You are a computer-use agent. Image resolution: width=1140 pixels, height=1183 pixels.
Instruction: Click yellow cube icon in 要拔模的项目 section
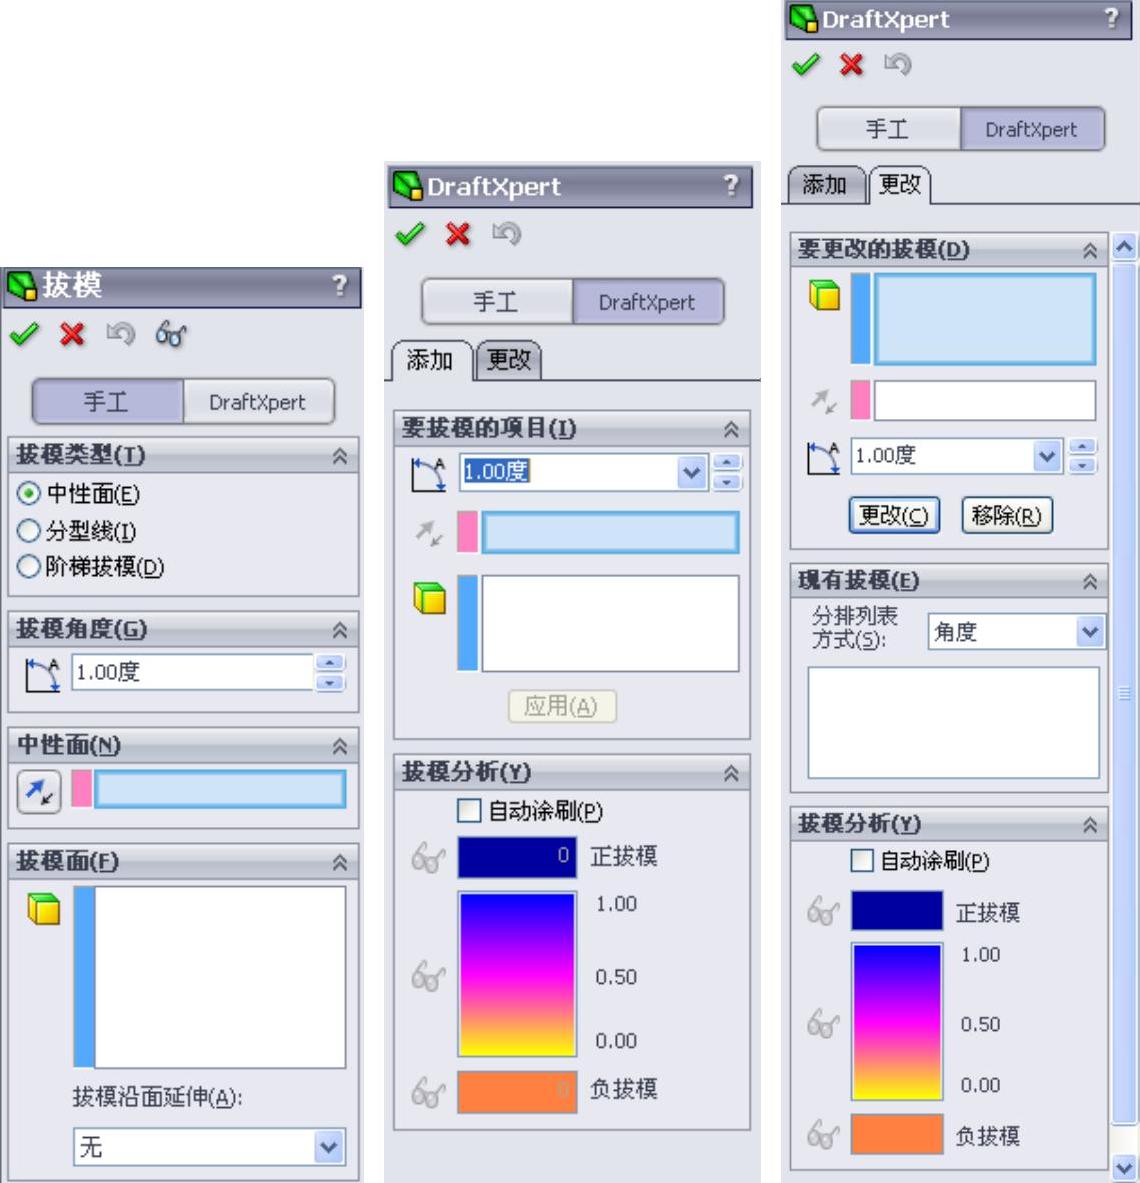click(x=430, y=598)
